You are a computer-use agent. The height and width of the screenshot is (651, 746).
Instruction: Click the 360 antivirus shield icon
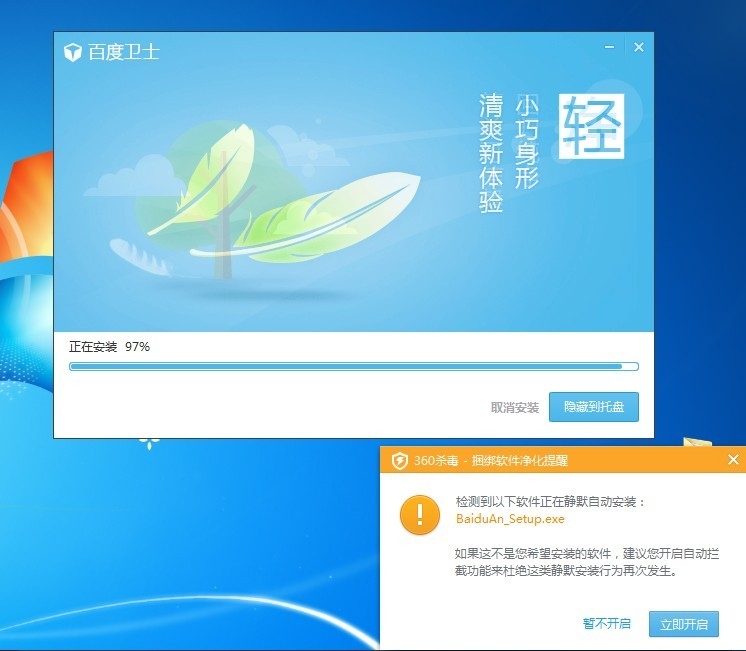pos(400,460)
